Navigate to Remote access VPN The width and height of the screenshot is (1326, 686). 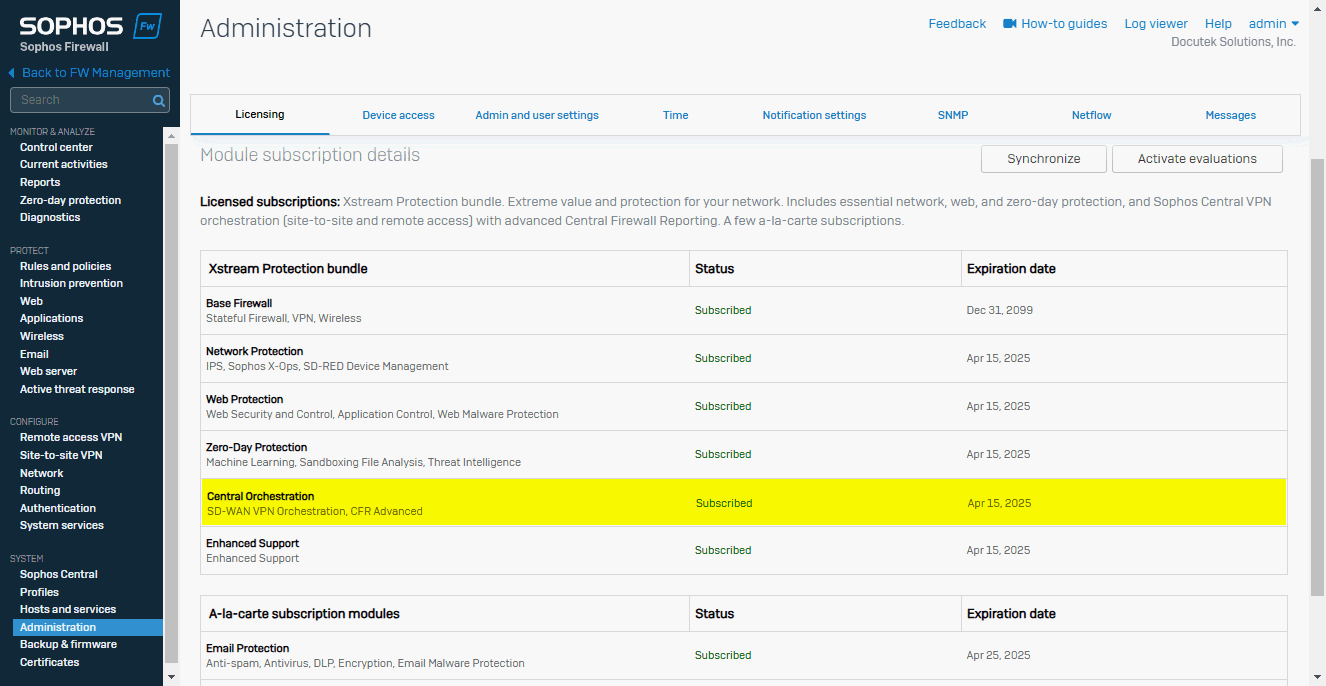point(71,437)
